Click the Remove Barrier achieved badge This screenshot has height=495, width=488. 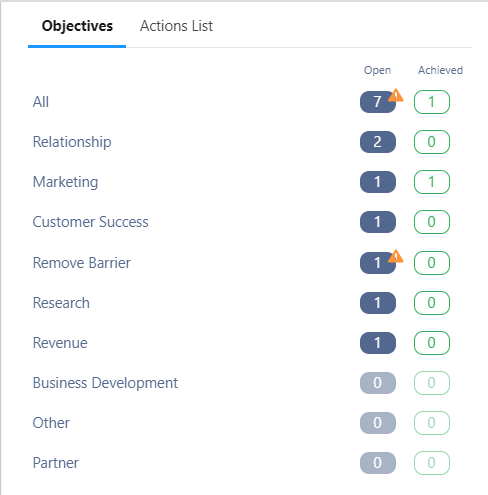coord(432,263)
